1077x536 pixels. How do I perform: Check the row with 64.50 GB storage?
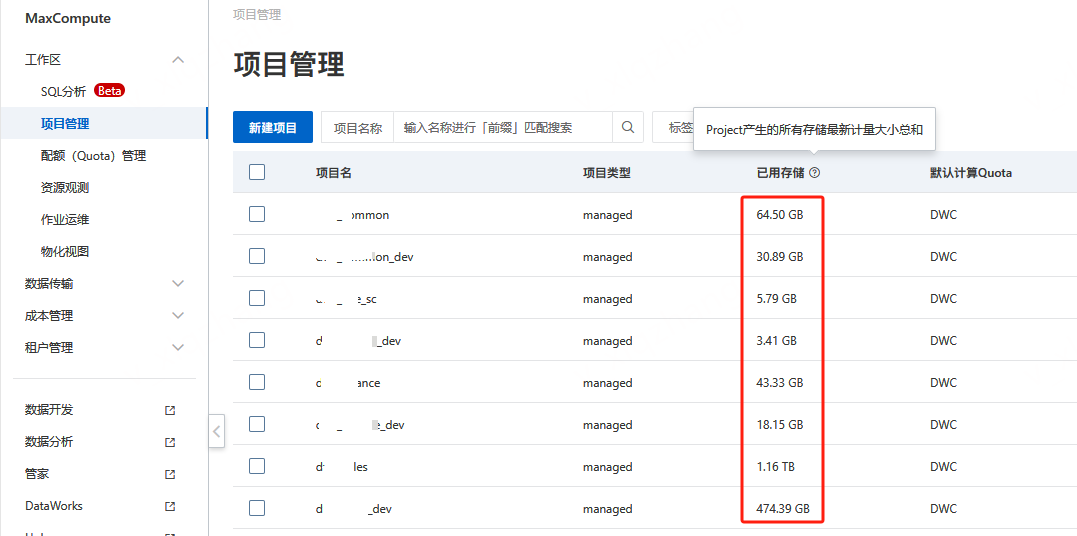pyautogui.click(x=257, y=214)
